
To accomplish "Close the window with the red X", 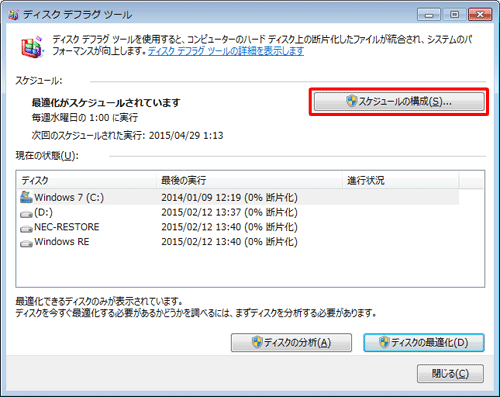I will (x=480, y=15).
